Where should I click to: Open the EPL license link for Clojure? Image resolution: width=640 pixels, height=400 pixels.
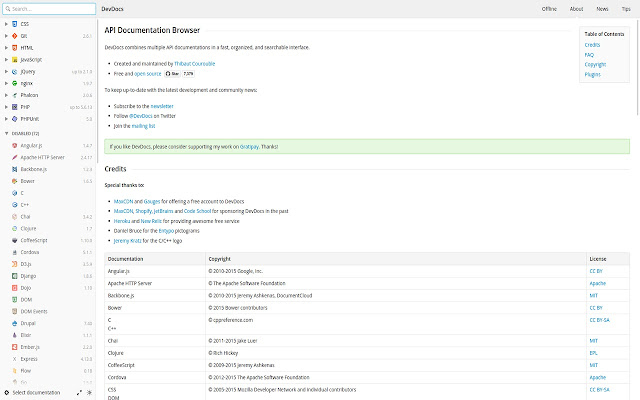coord(593,353)
